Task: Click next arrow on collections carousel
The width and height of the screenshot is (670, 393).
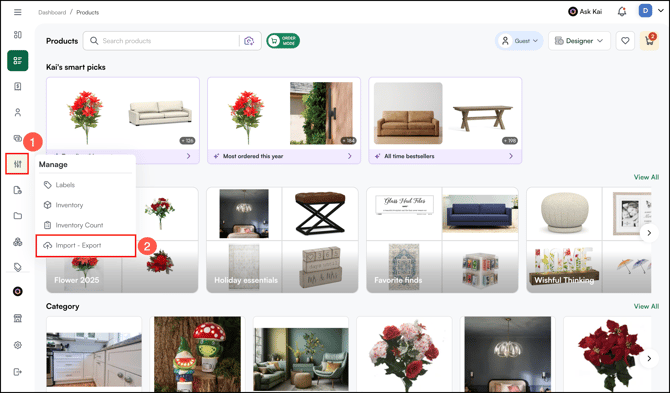Action: tap(649, 233)
